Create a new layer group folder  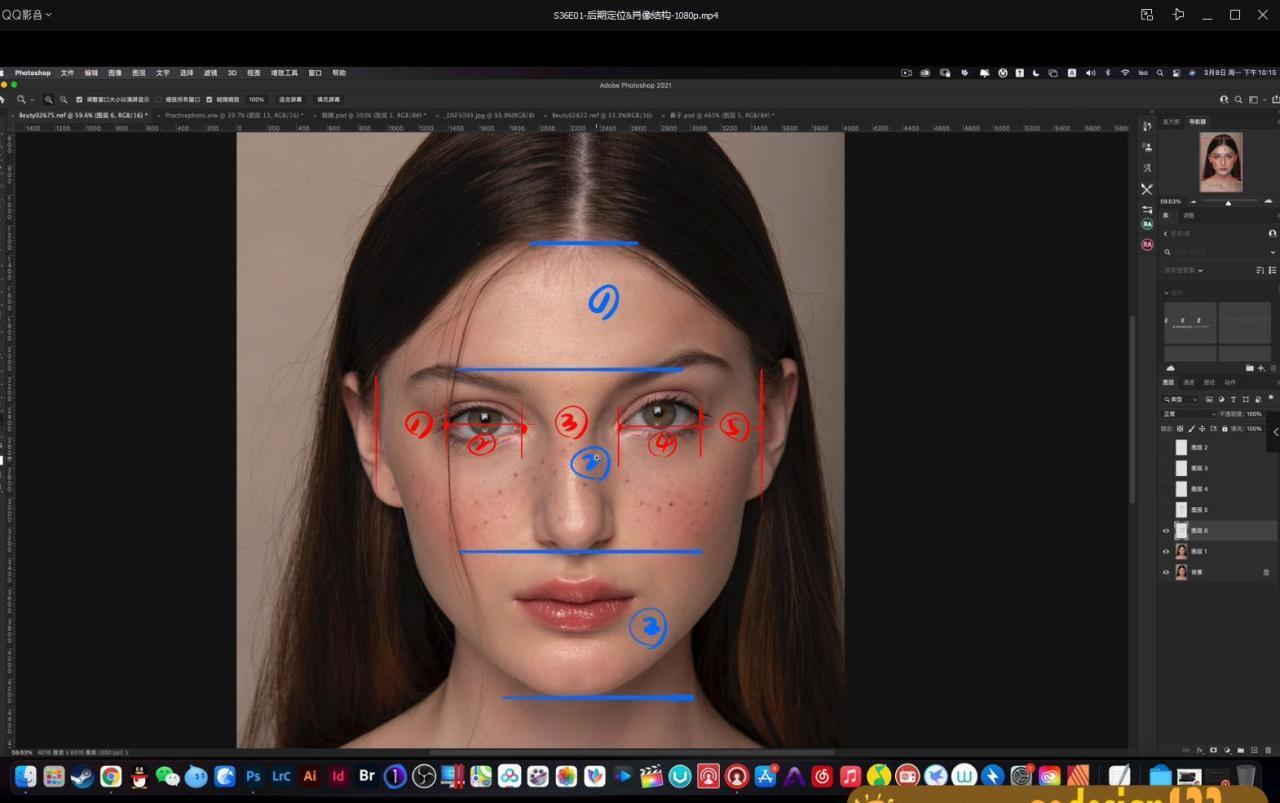pyautogui.click(x=1241, y=750)
